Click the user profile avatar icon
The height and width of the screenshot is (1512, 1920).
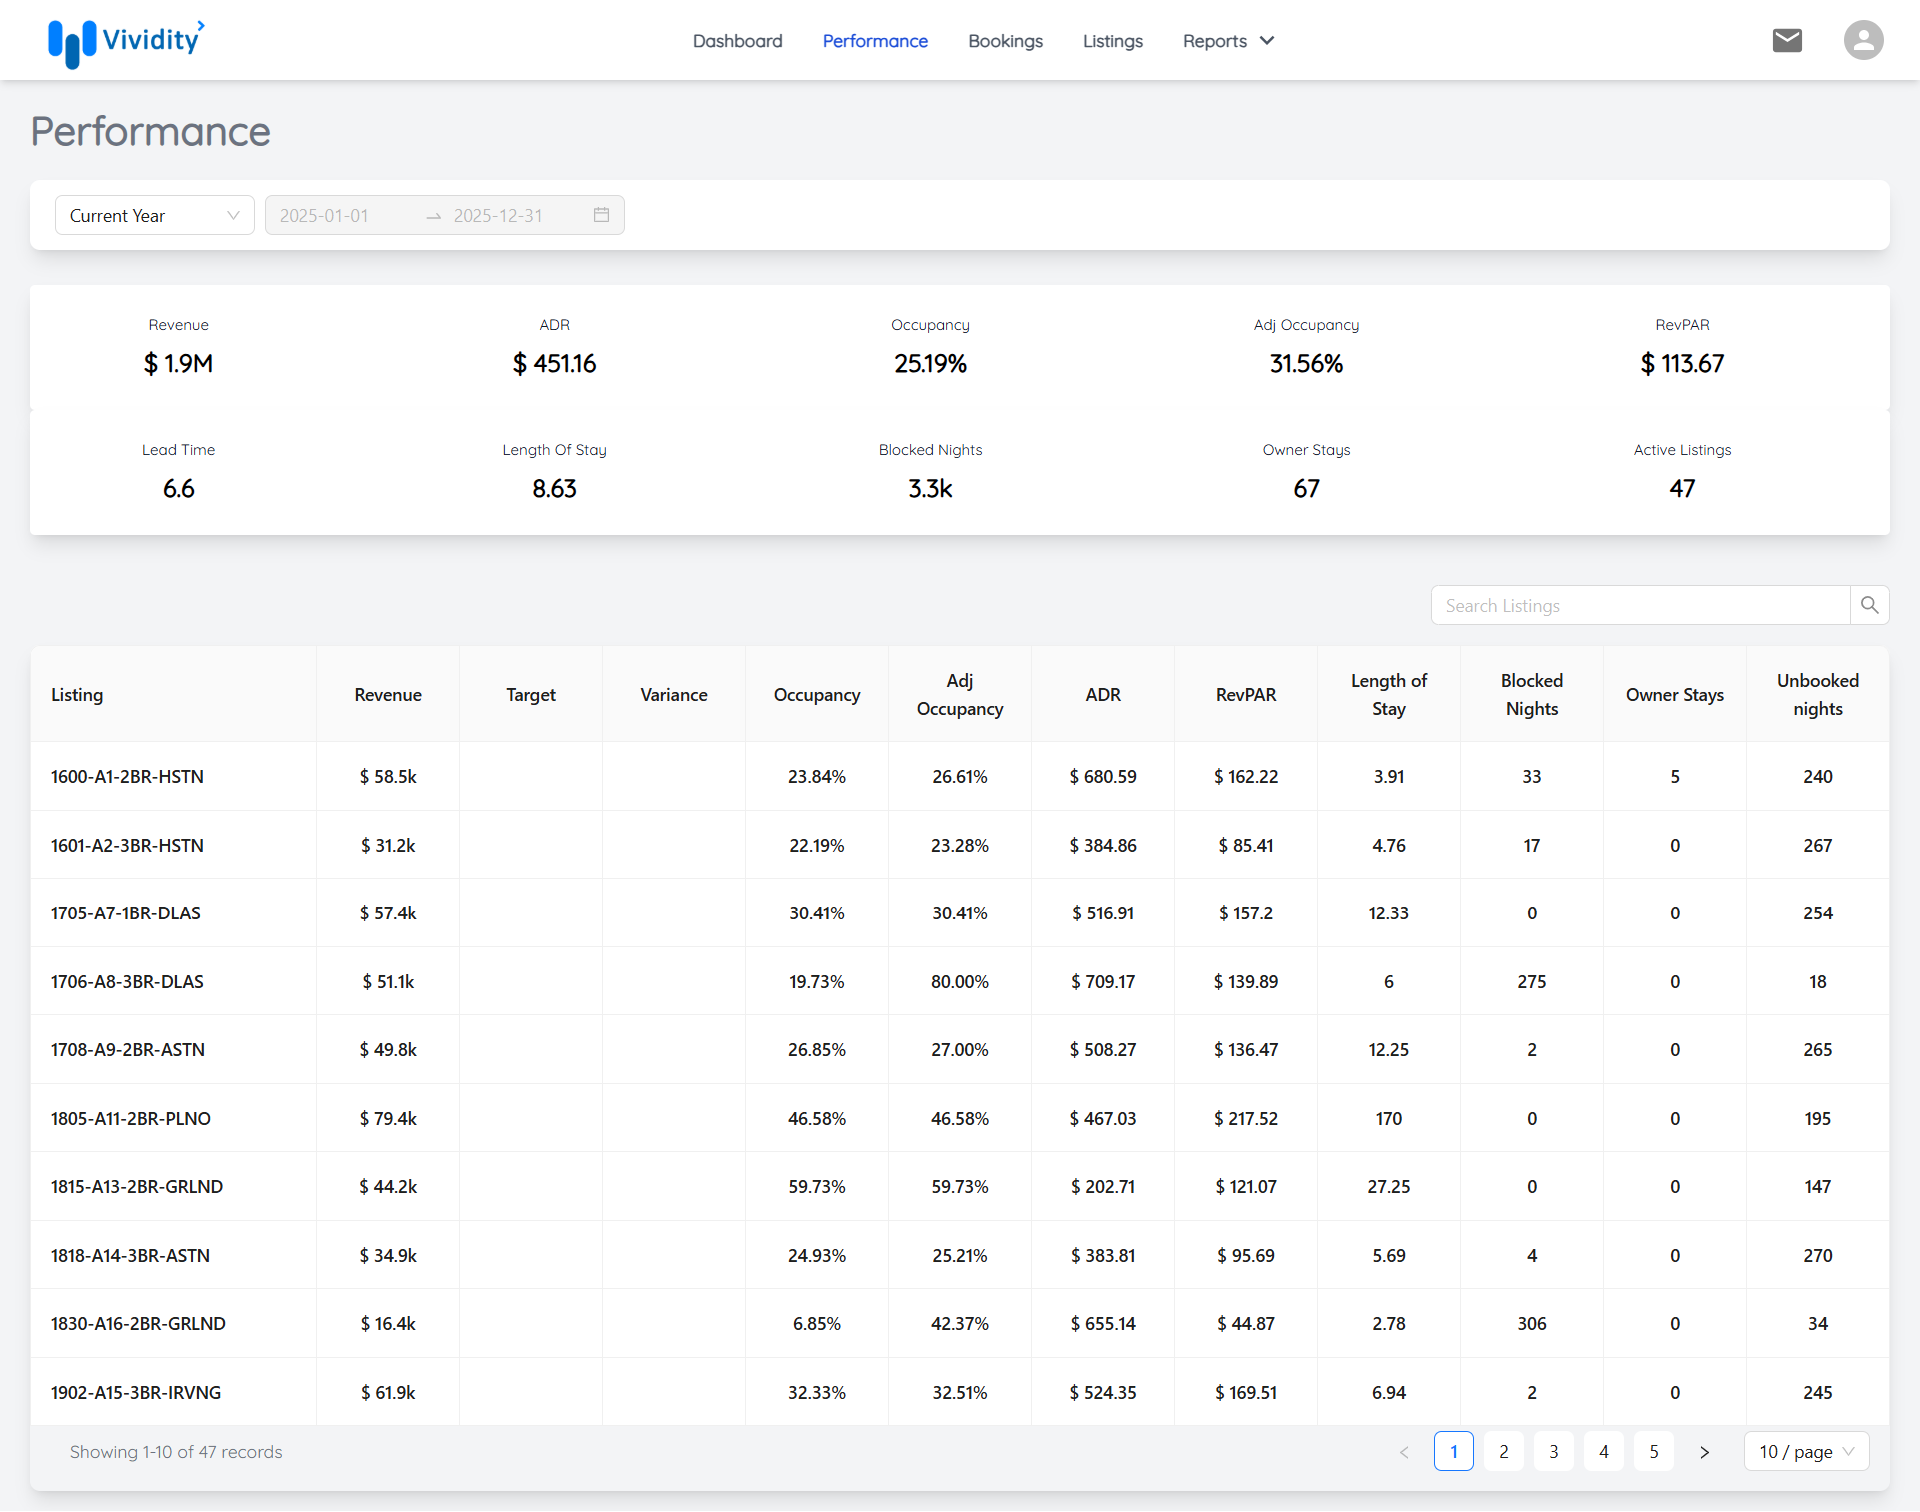[1863, 40]
